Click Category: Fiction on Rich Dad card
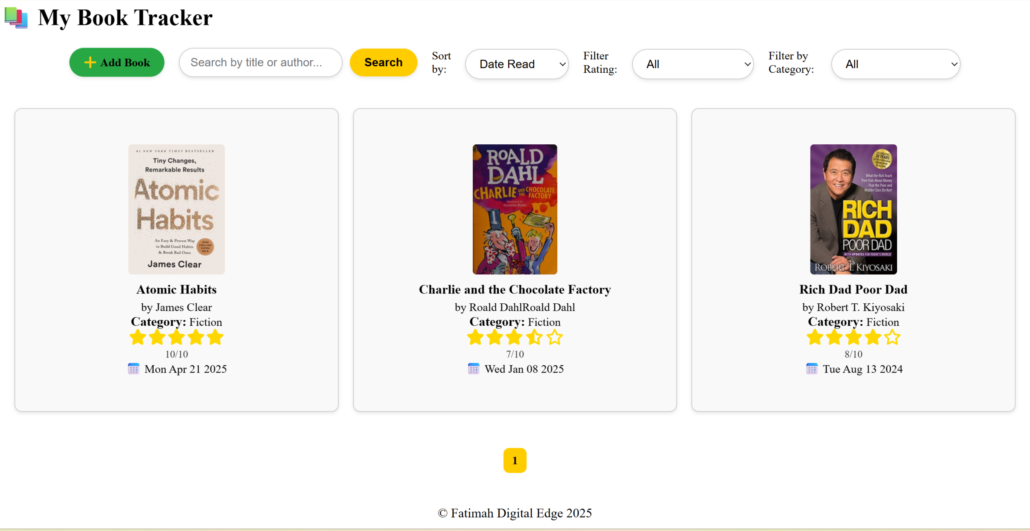This screenshot has width=1030, height=531. (x=853, y=322)
